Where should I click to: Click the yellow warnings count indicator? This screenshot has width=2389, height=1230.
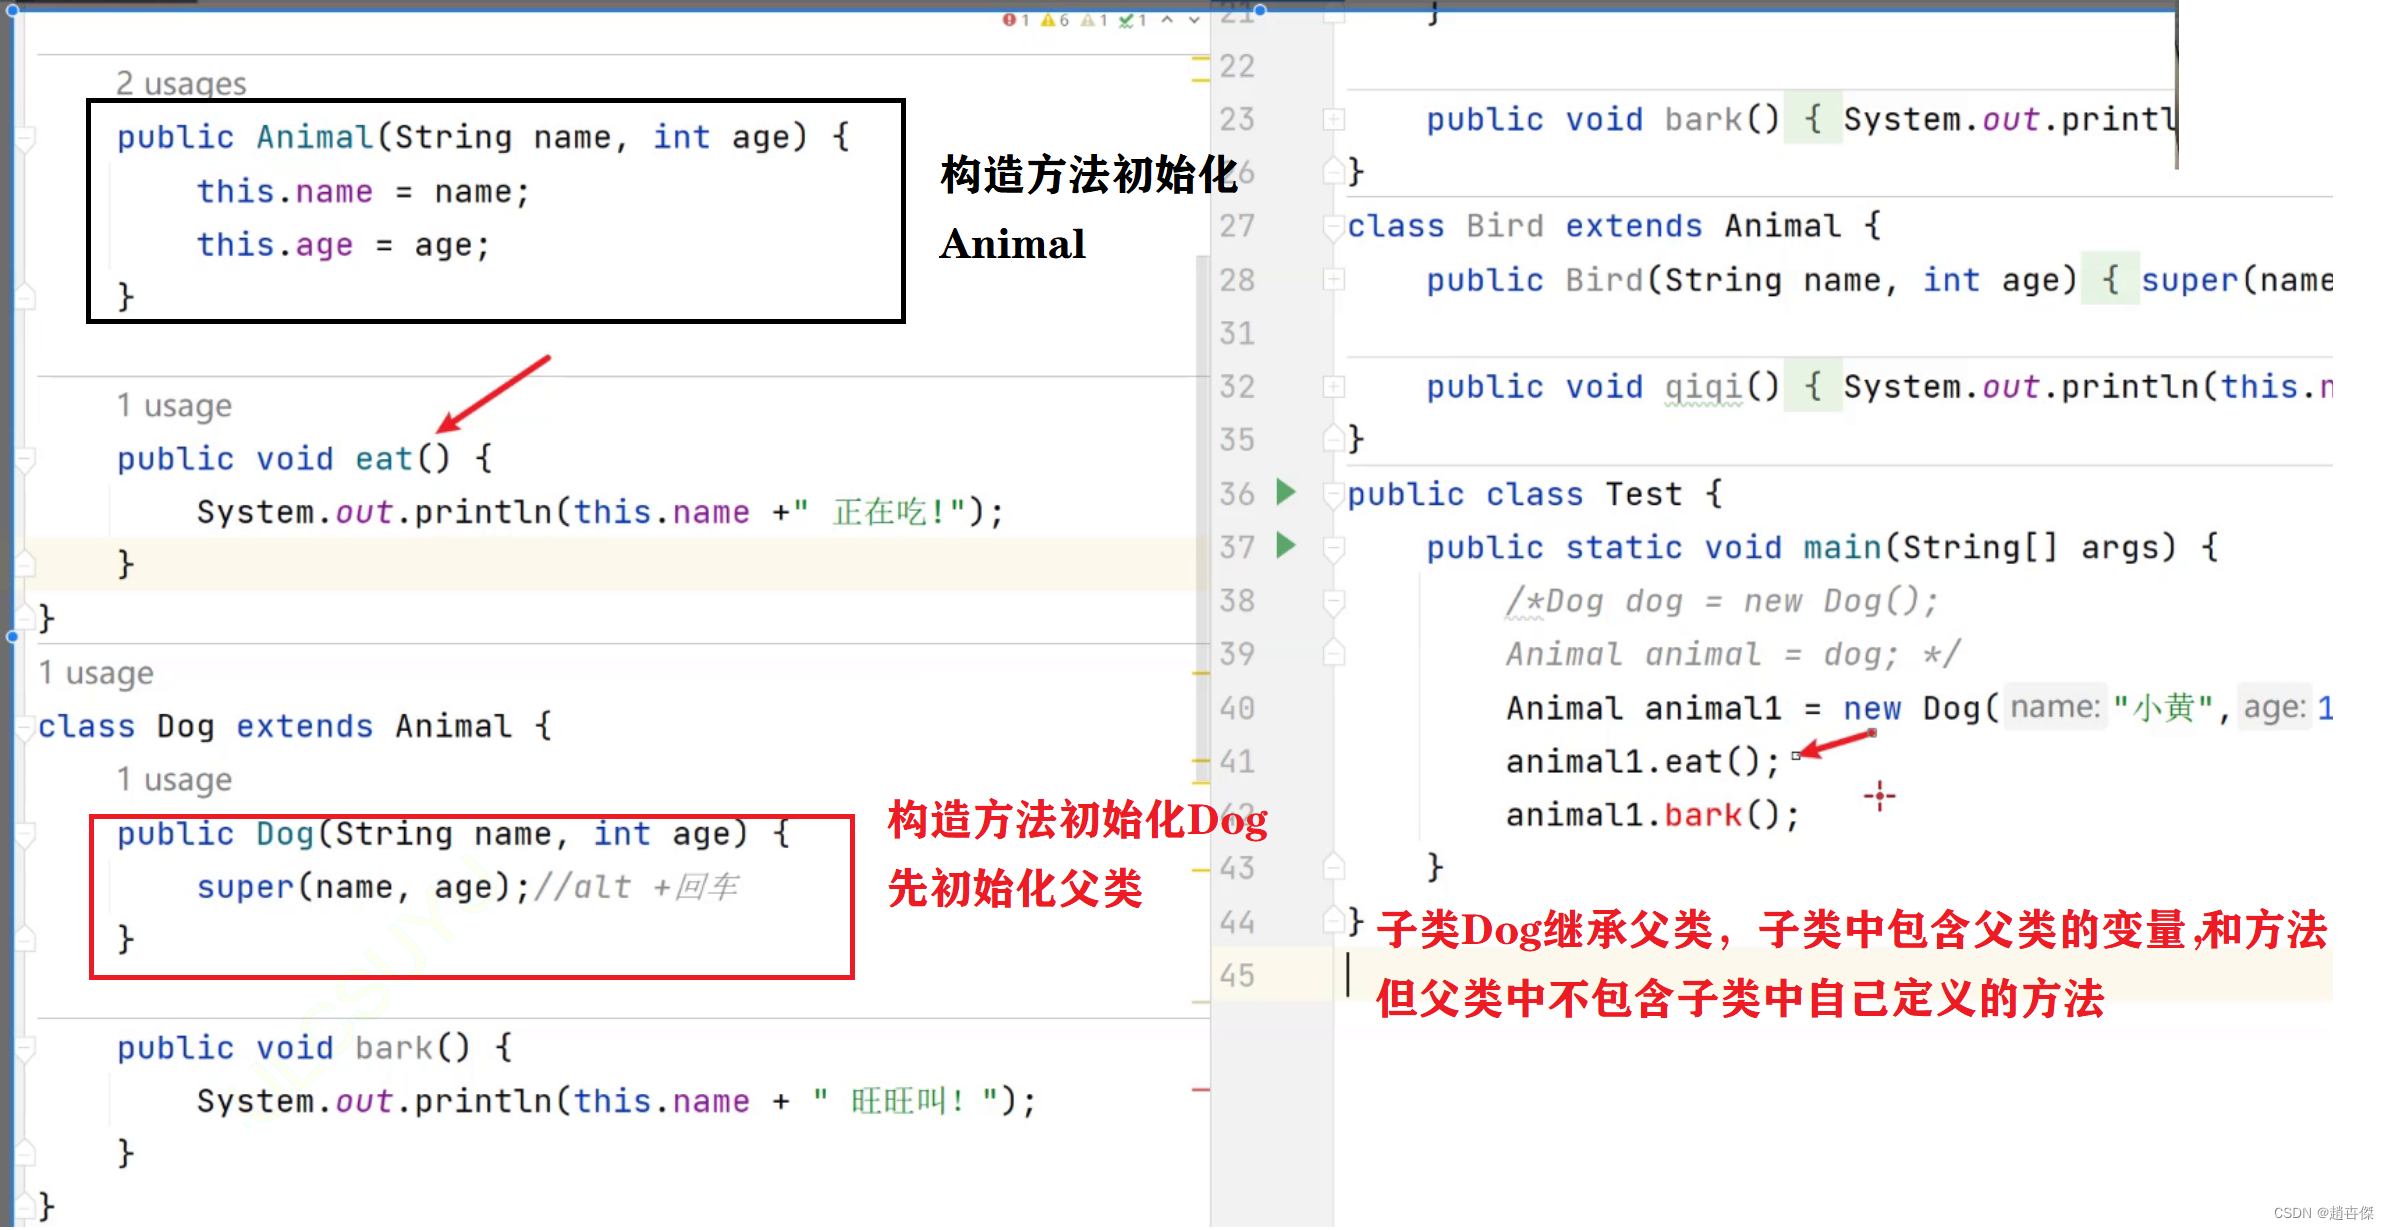tap(1054, 20)
